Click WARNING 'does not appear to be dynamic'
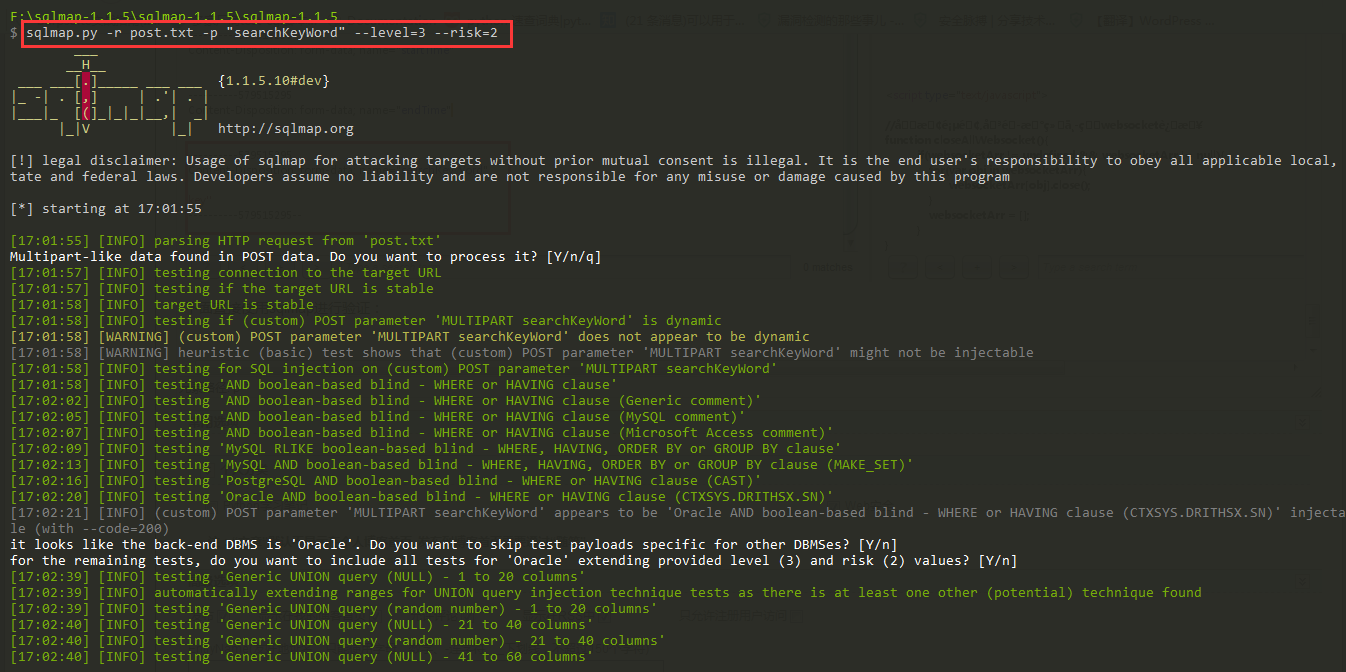Screen dimensions: 1346x672 410,337
